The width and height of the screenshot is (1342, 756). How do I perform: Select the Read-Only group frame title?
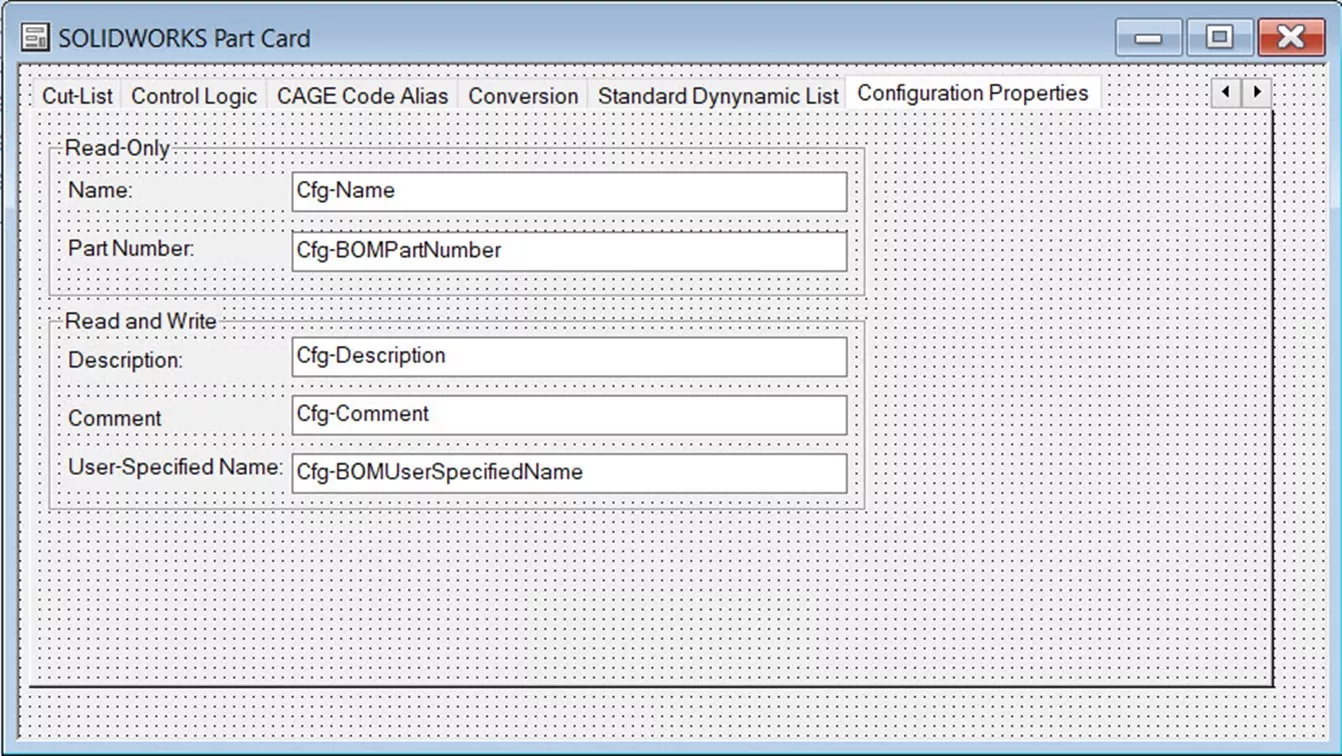pyautogui.click(x=117, y=148)
